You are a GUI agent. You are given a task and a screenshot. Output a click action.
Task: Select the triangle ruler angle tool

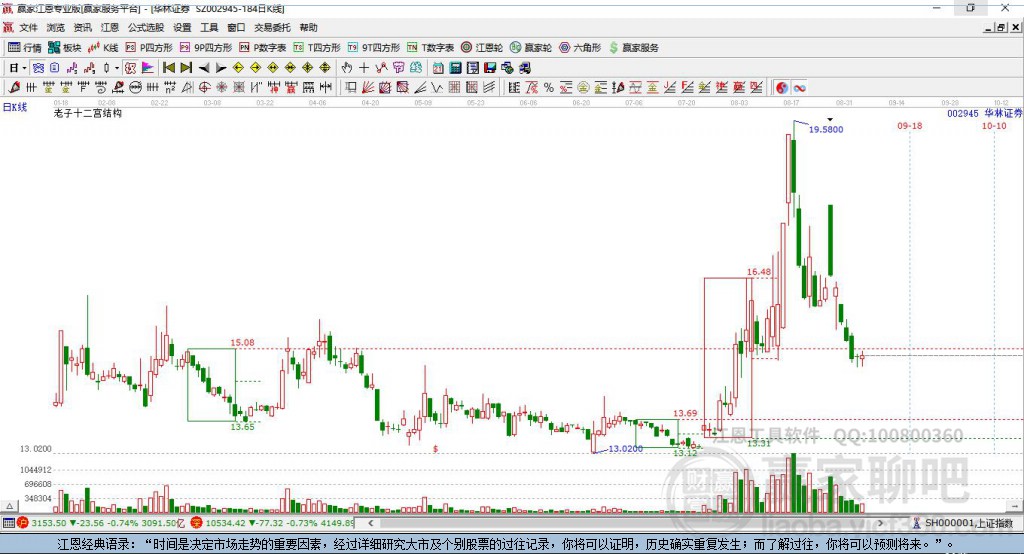point(187,88)
